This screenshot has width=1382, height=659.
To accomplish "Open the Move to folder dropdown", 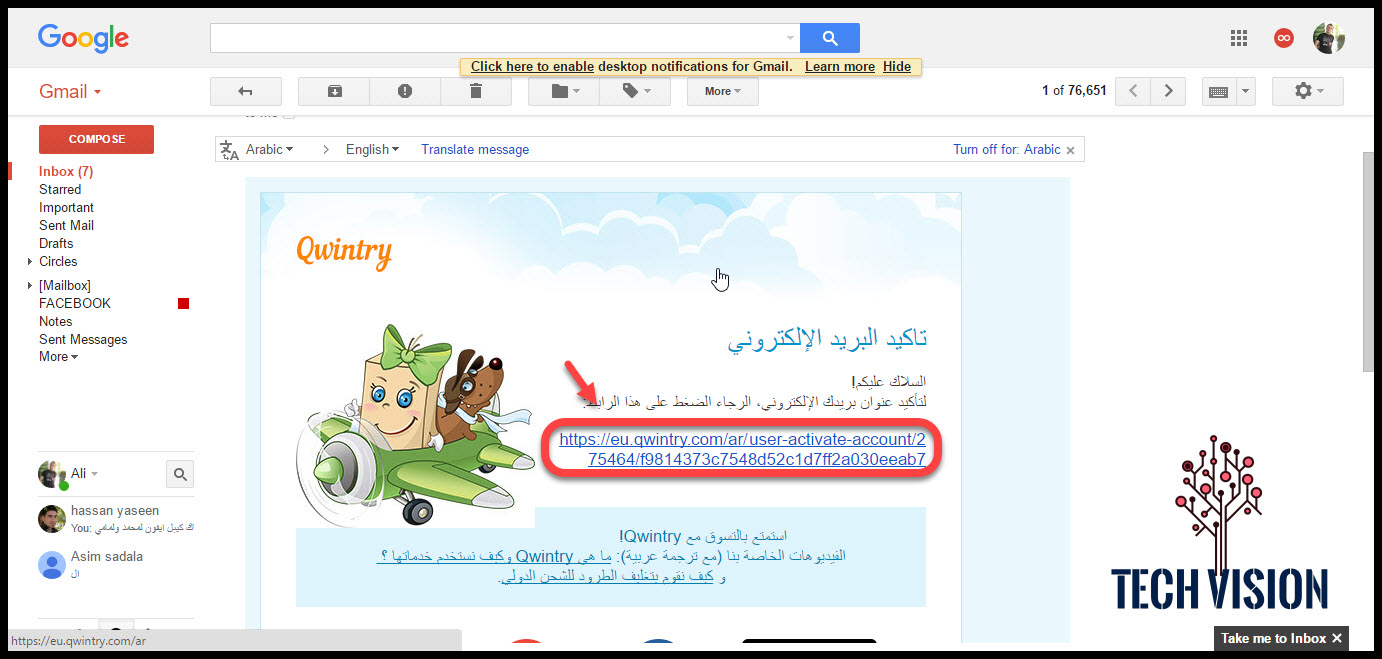I will [x=564, y=91].
